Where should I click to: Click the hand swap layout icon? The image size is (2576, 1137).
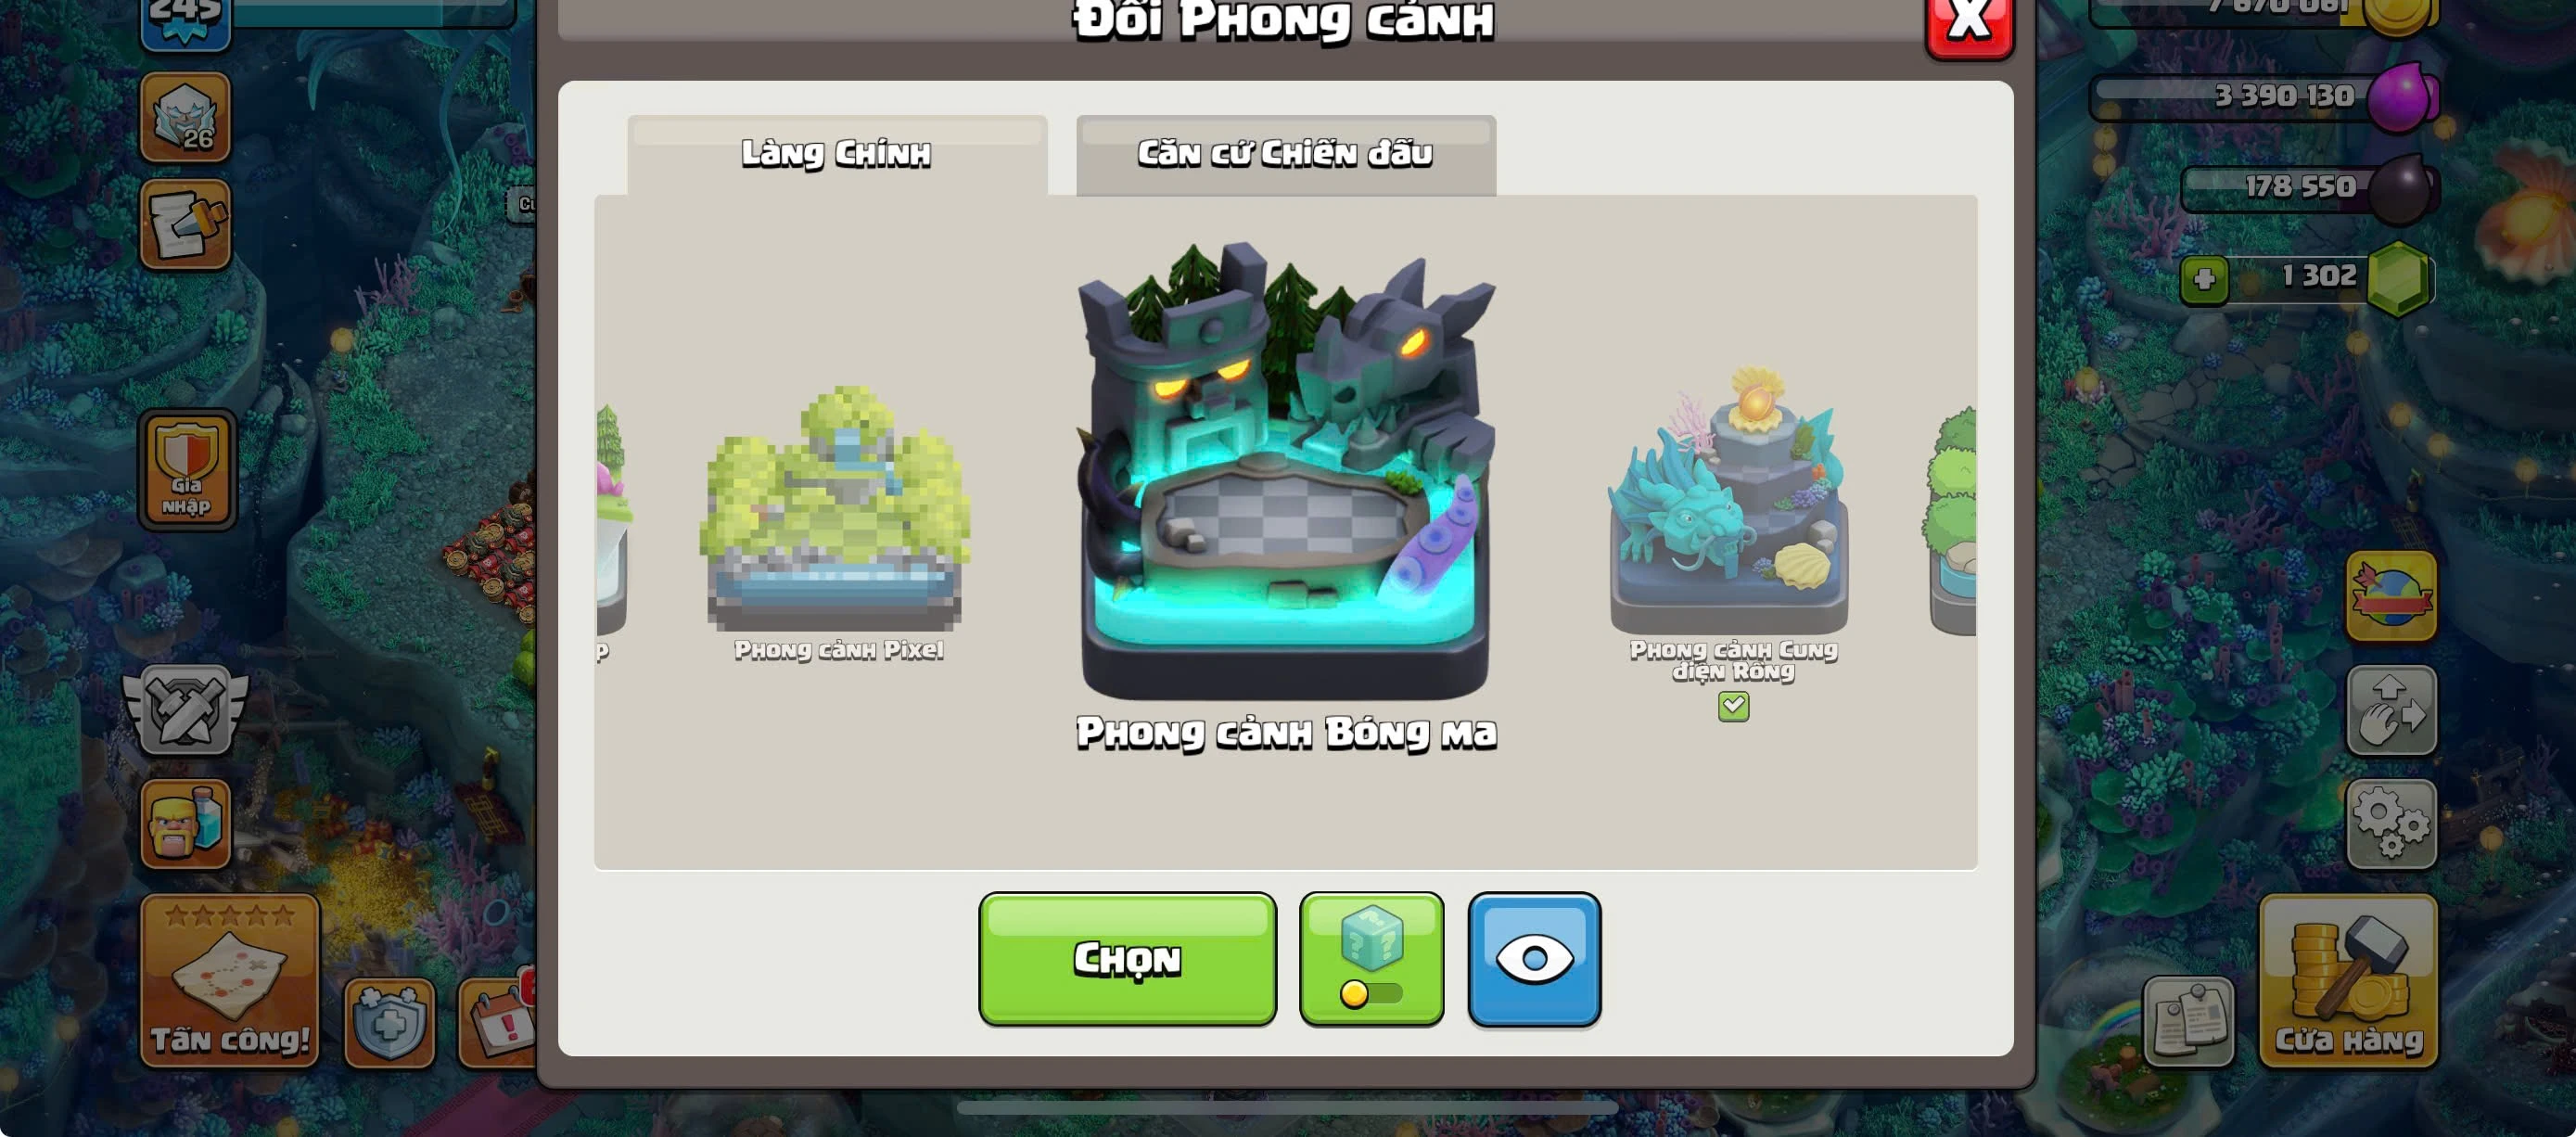coord(2391,710)
